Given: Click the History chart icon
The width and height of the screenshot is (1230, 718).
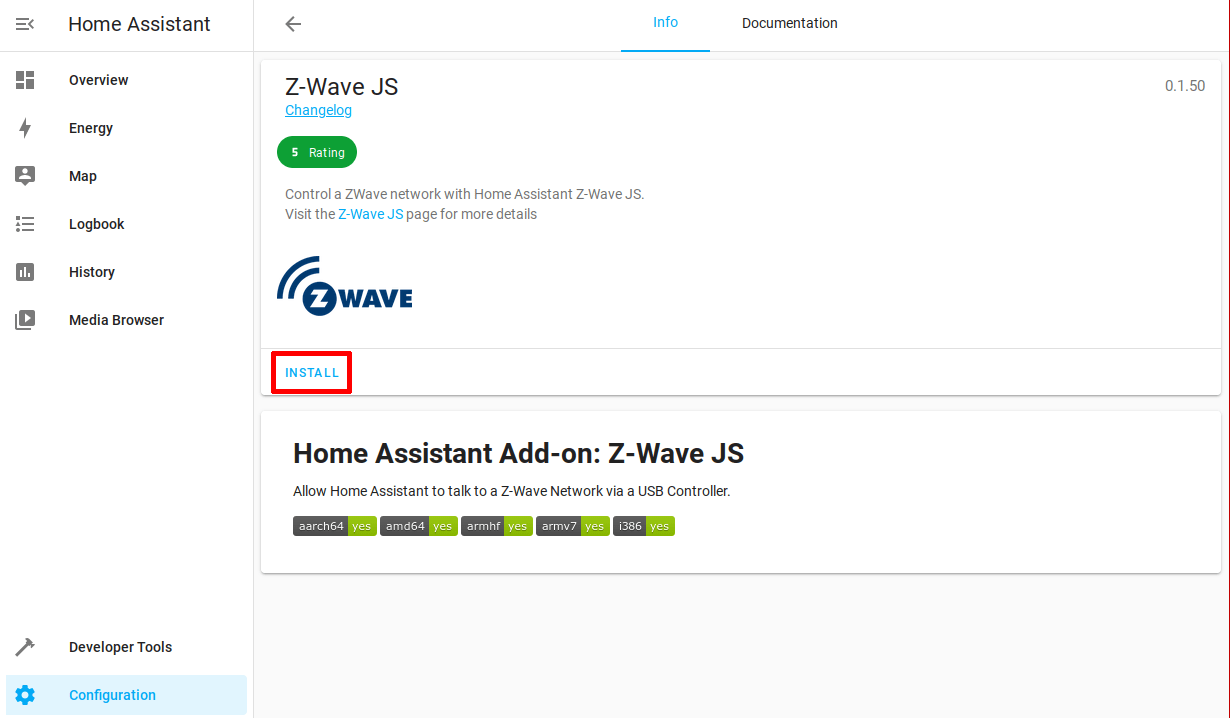Looking at the screenshot, I should [25, 272].
